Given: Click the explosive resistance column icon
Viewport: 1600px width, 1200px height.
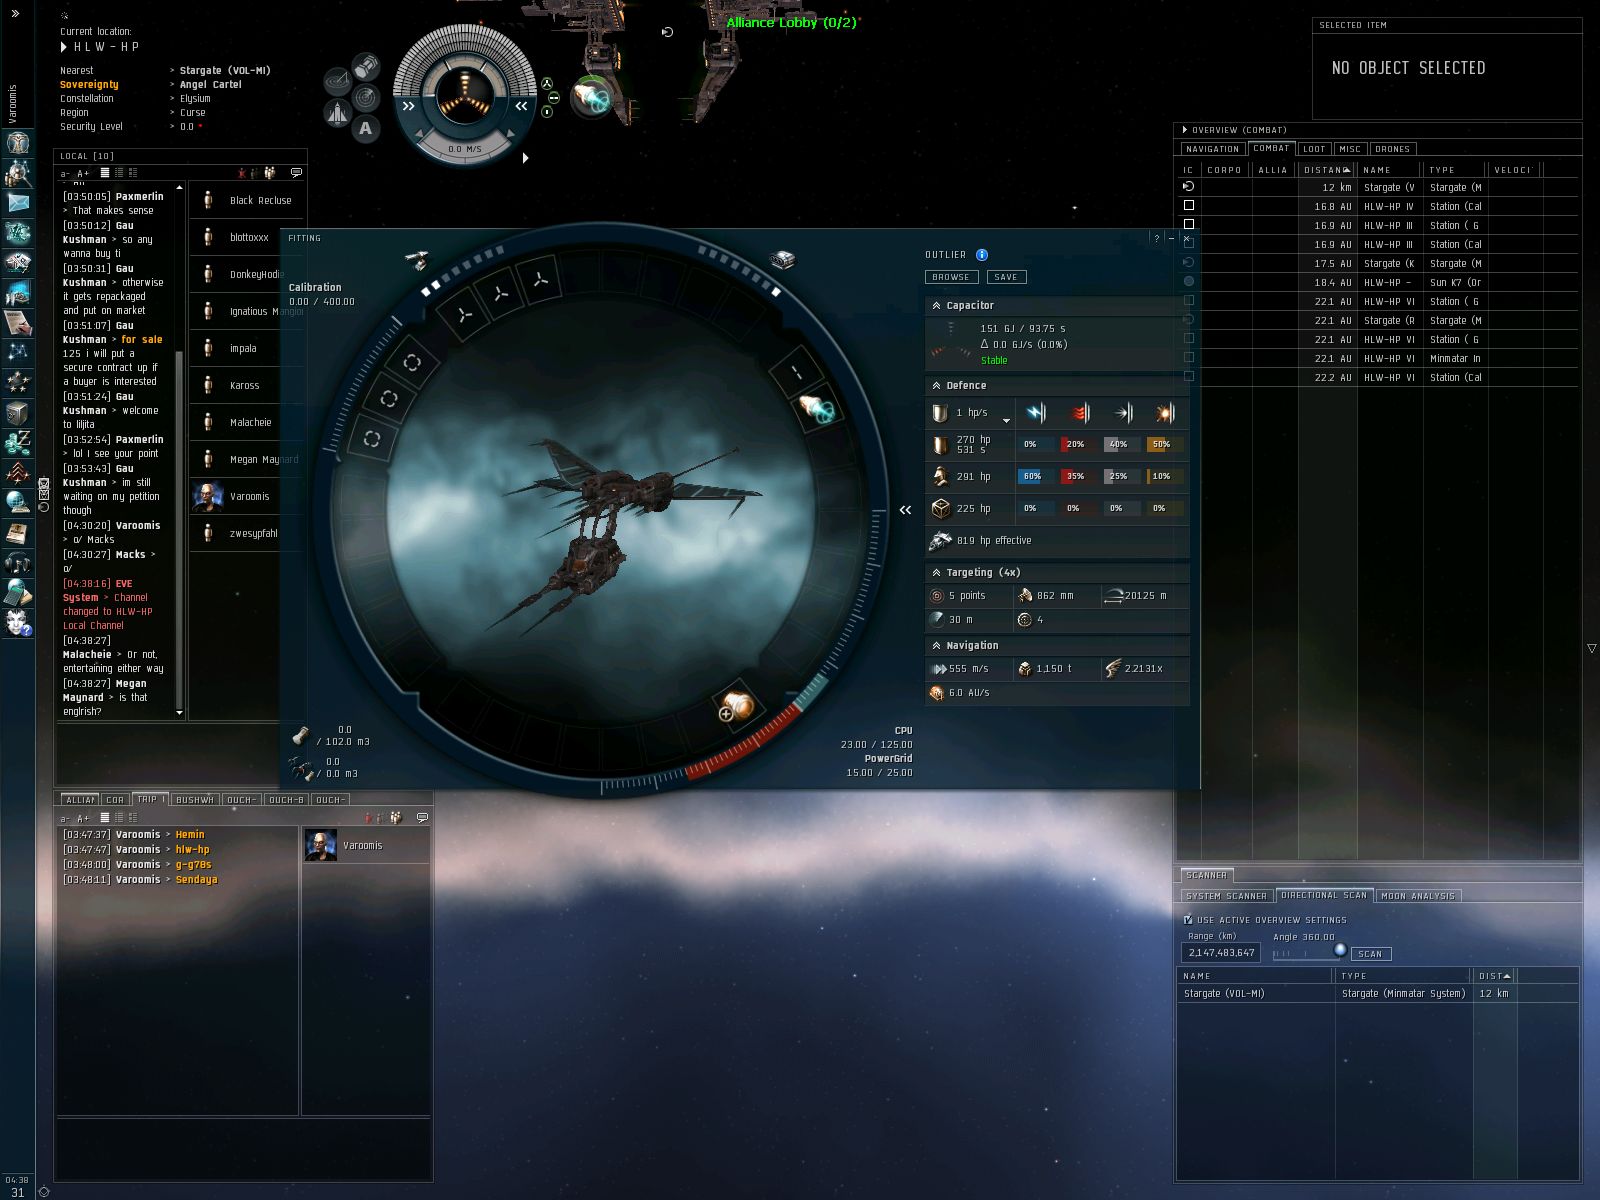Looking at the screenshot, I should coord(1165,412).
